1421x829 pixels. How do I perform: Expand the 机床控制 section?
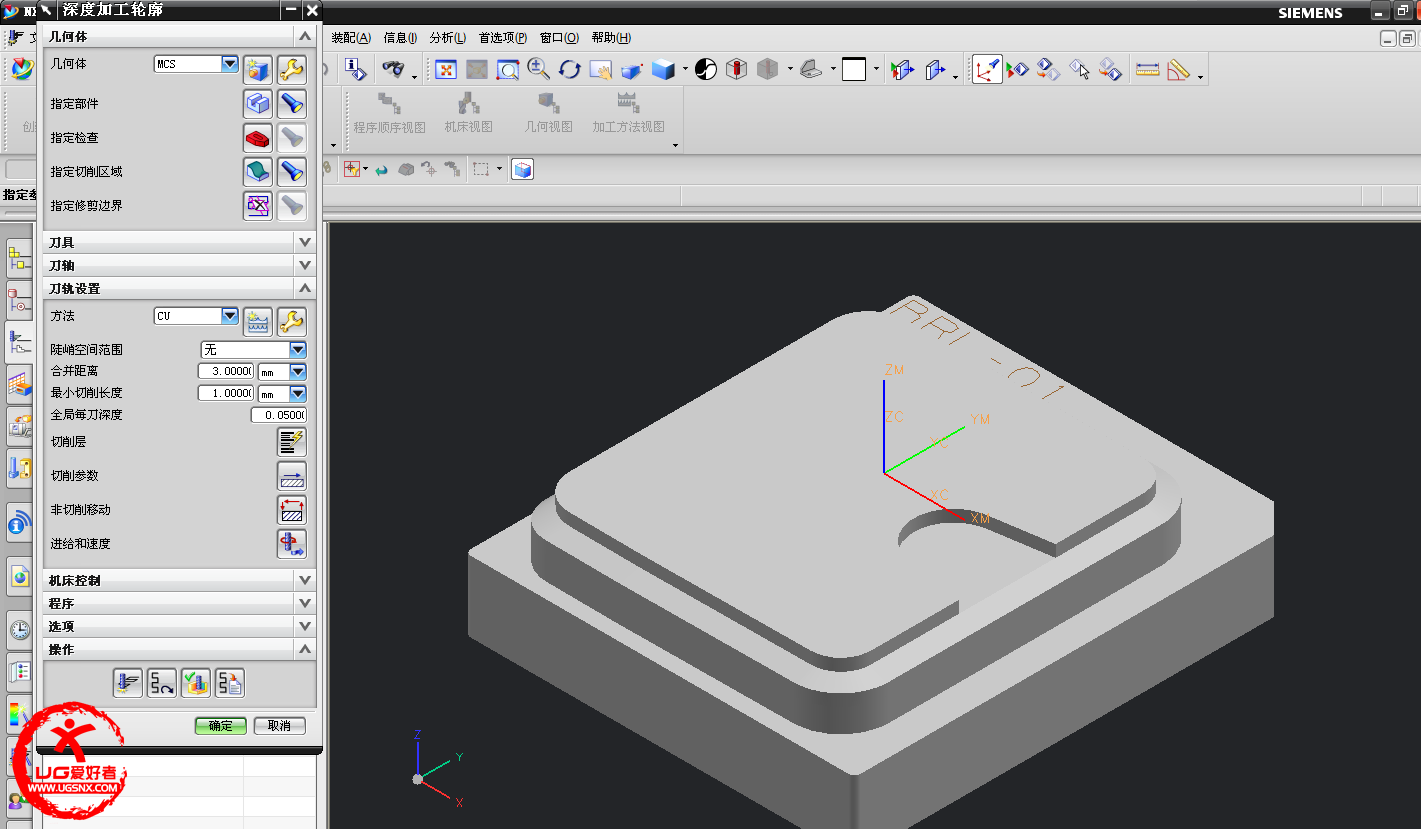(305, 580)
